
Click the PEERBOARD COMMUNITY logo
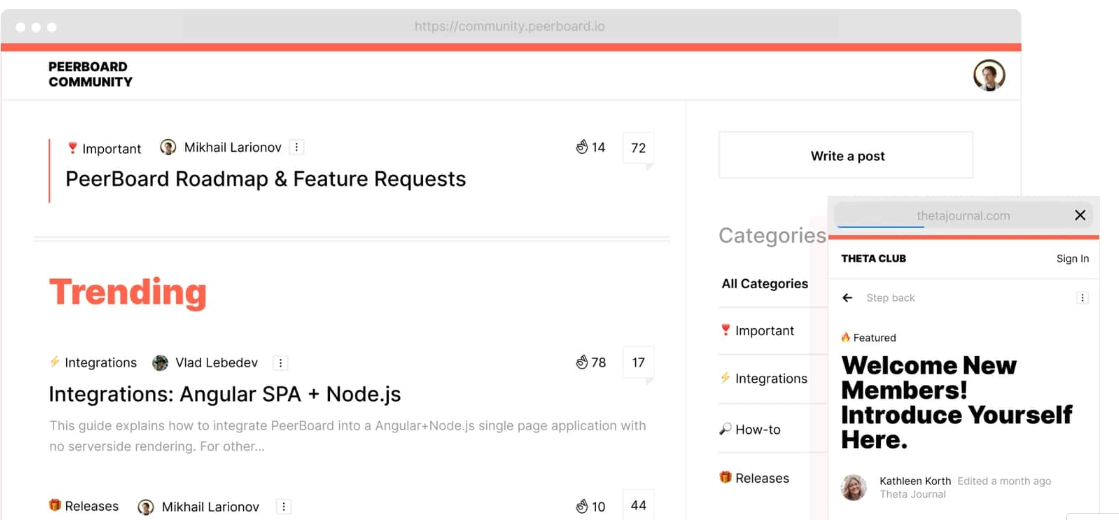[90, 74]
